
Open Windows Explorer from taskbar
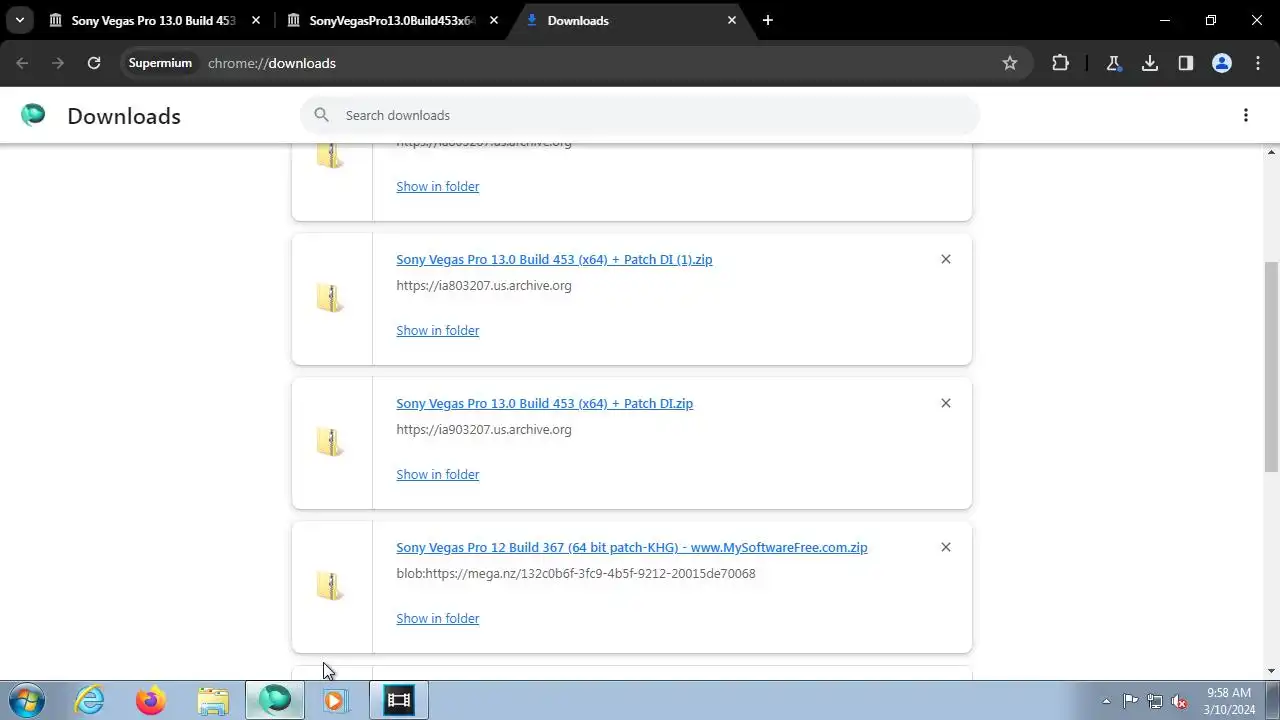213,700
